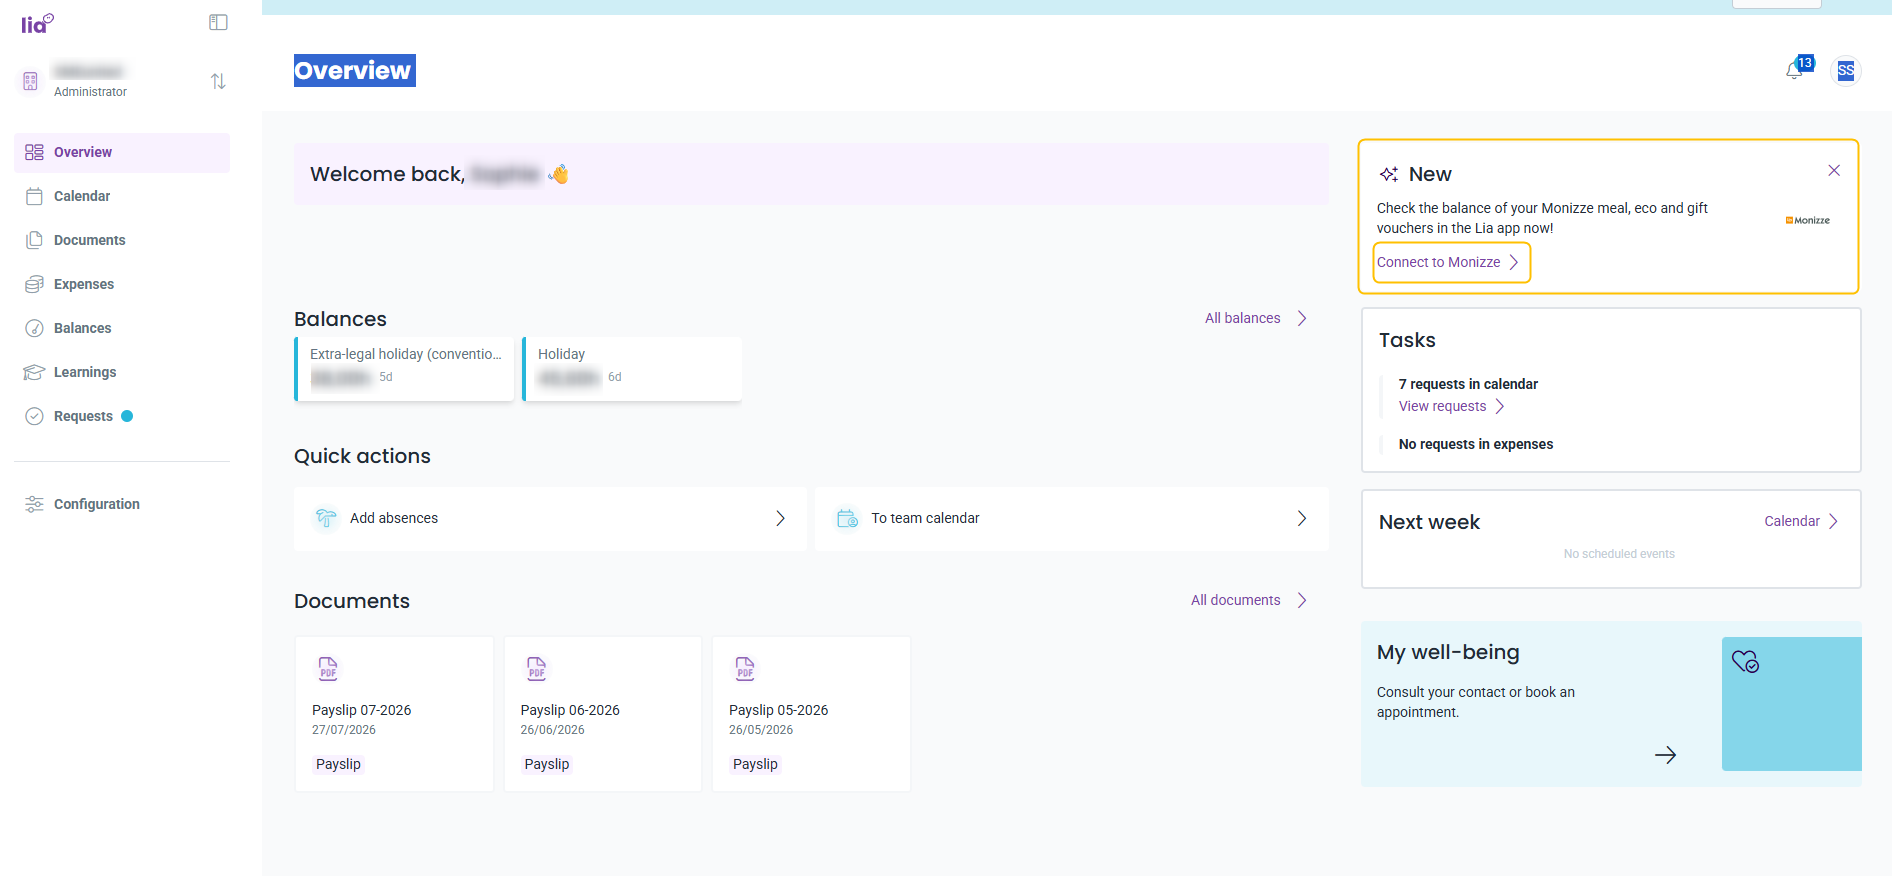Image resolution: width=1892 pixels, height=876 pixels.
Task: Click the well-being arrow
Action: click(x=1665, y=755)
